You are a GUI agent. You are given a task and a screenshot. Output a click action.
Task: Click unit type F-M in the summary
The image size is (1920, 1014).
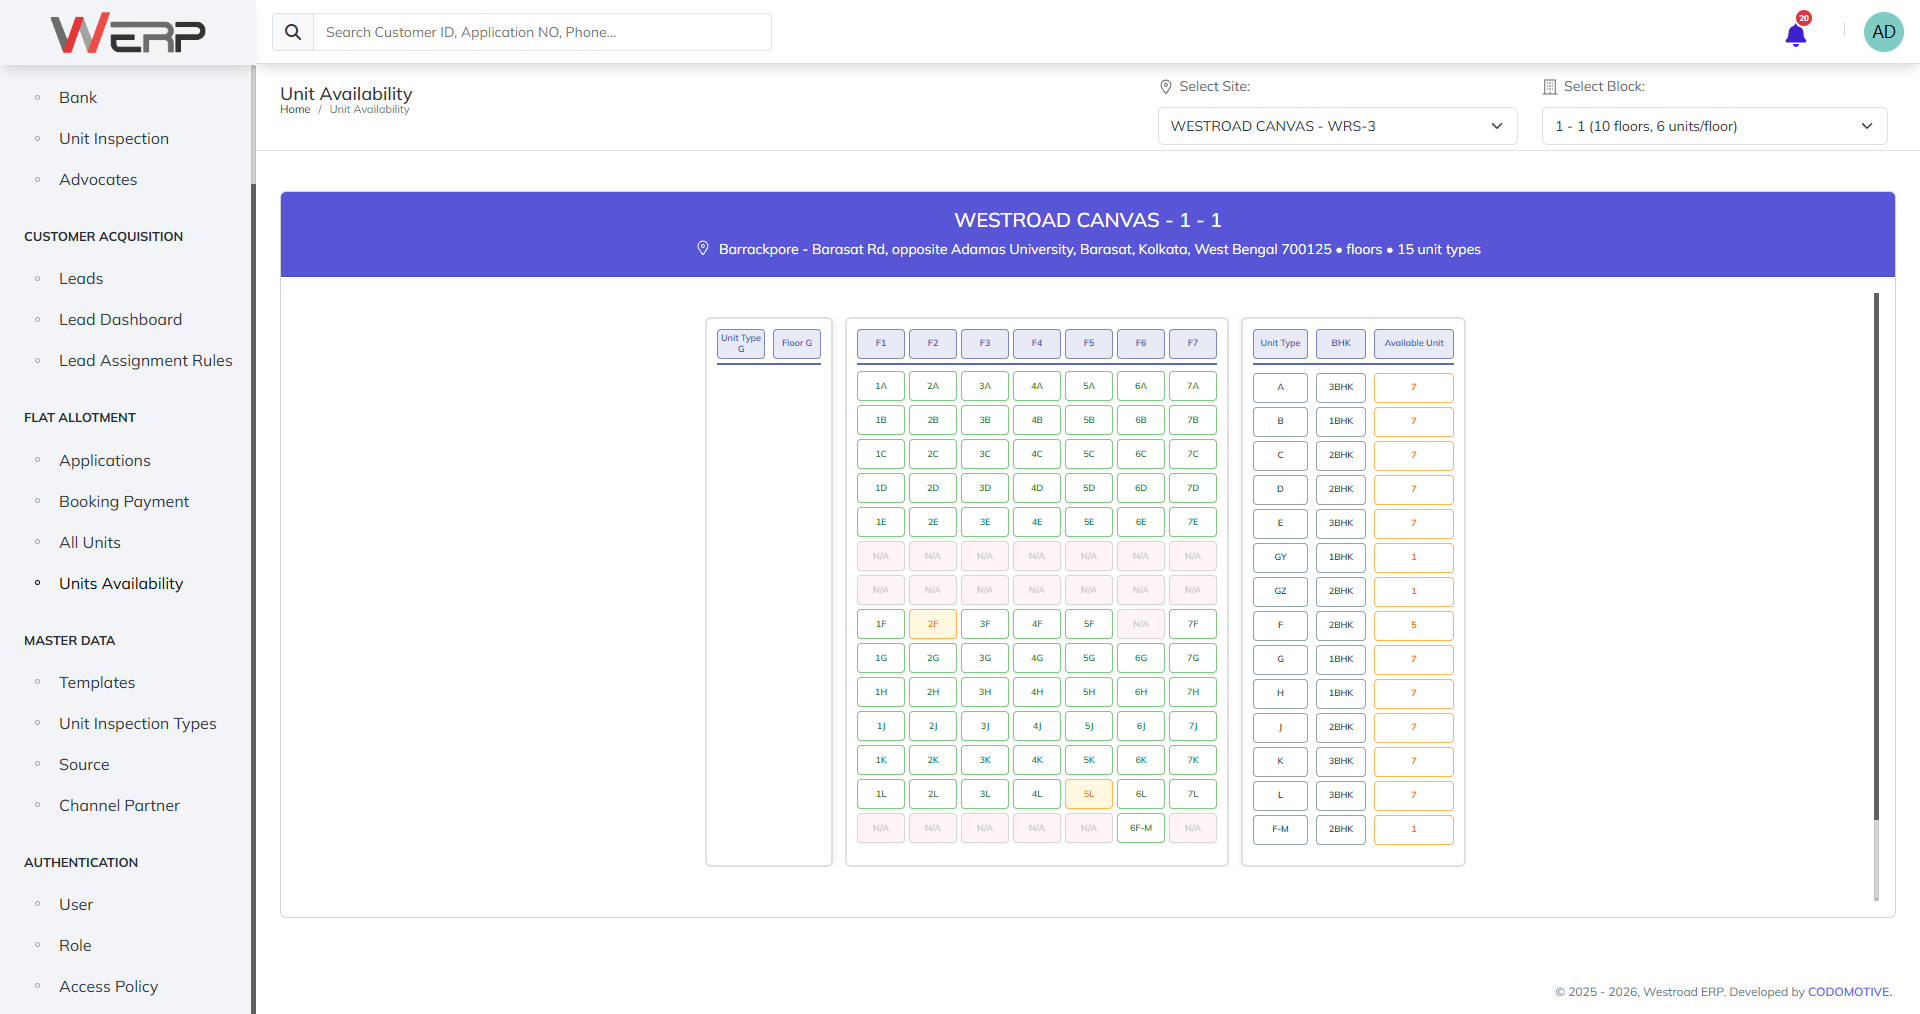pyautogui.click(x=1280, y=829)
